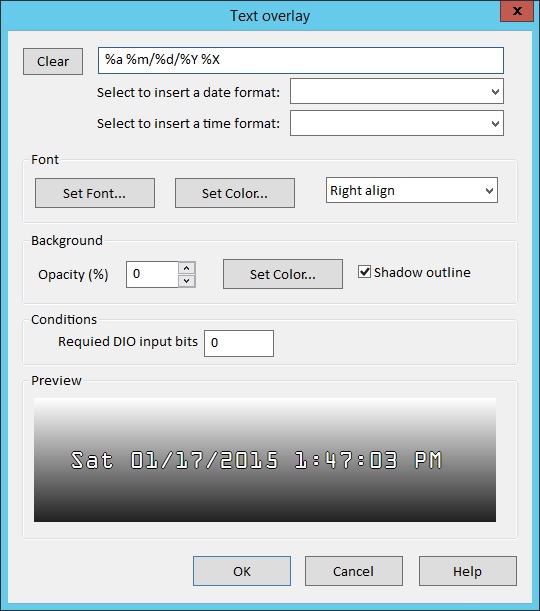Viewport: 540px width, 611px height.
Task: Cancel the Text overlay dialog
Action: [353, 571]
